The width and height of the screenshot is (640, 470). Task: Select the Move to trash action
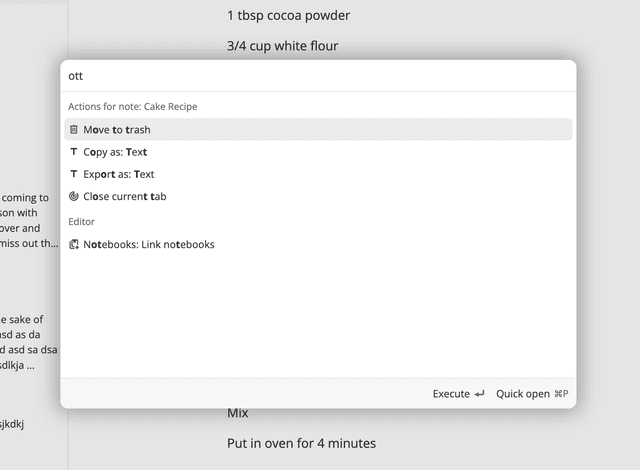click(117, 130)
